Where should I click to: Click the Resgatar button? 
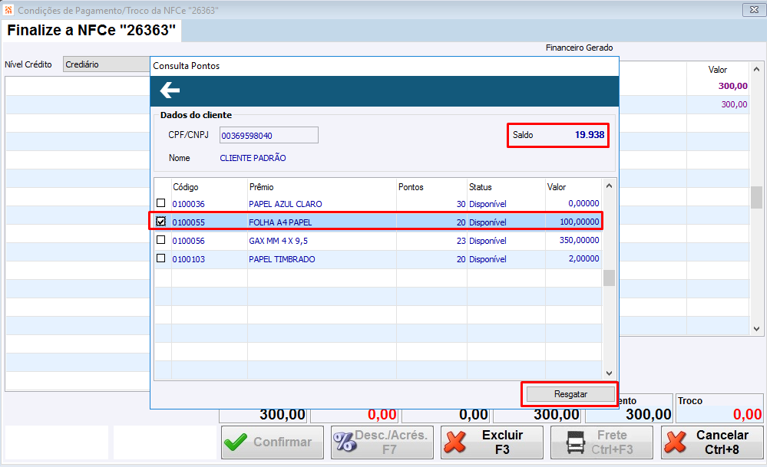571,394
